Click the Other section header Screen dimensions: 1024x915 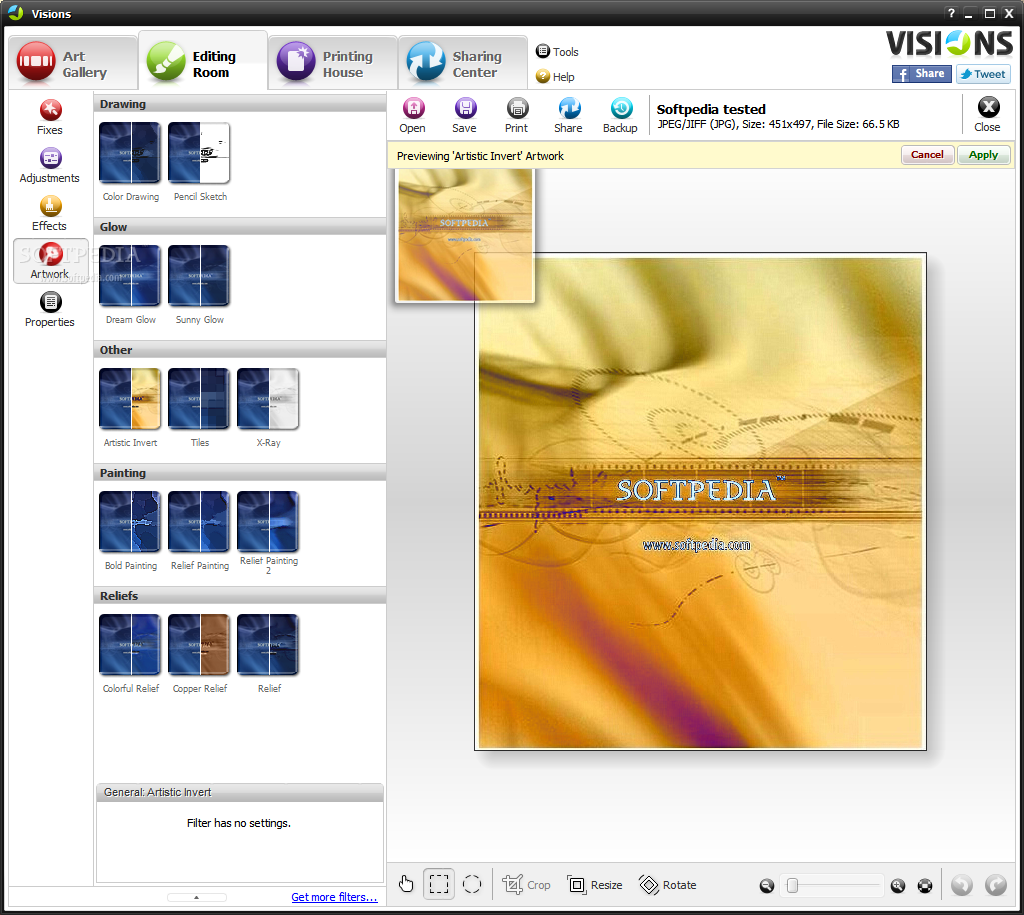coord(240,350)
